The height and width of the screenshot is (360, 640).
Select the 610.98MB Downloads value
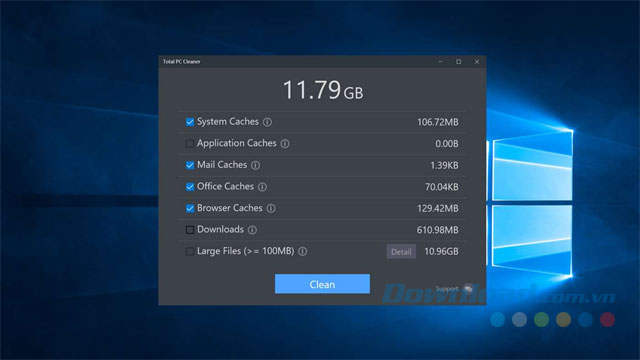click(438, 230)
